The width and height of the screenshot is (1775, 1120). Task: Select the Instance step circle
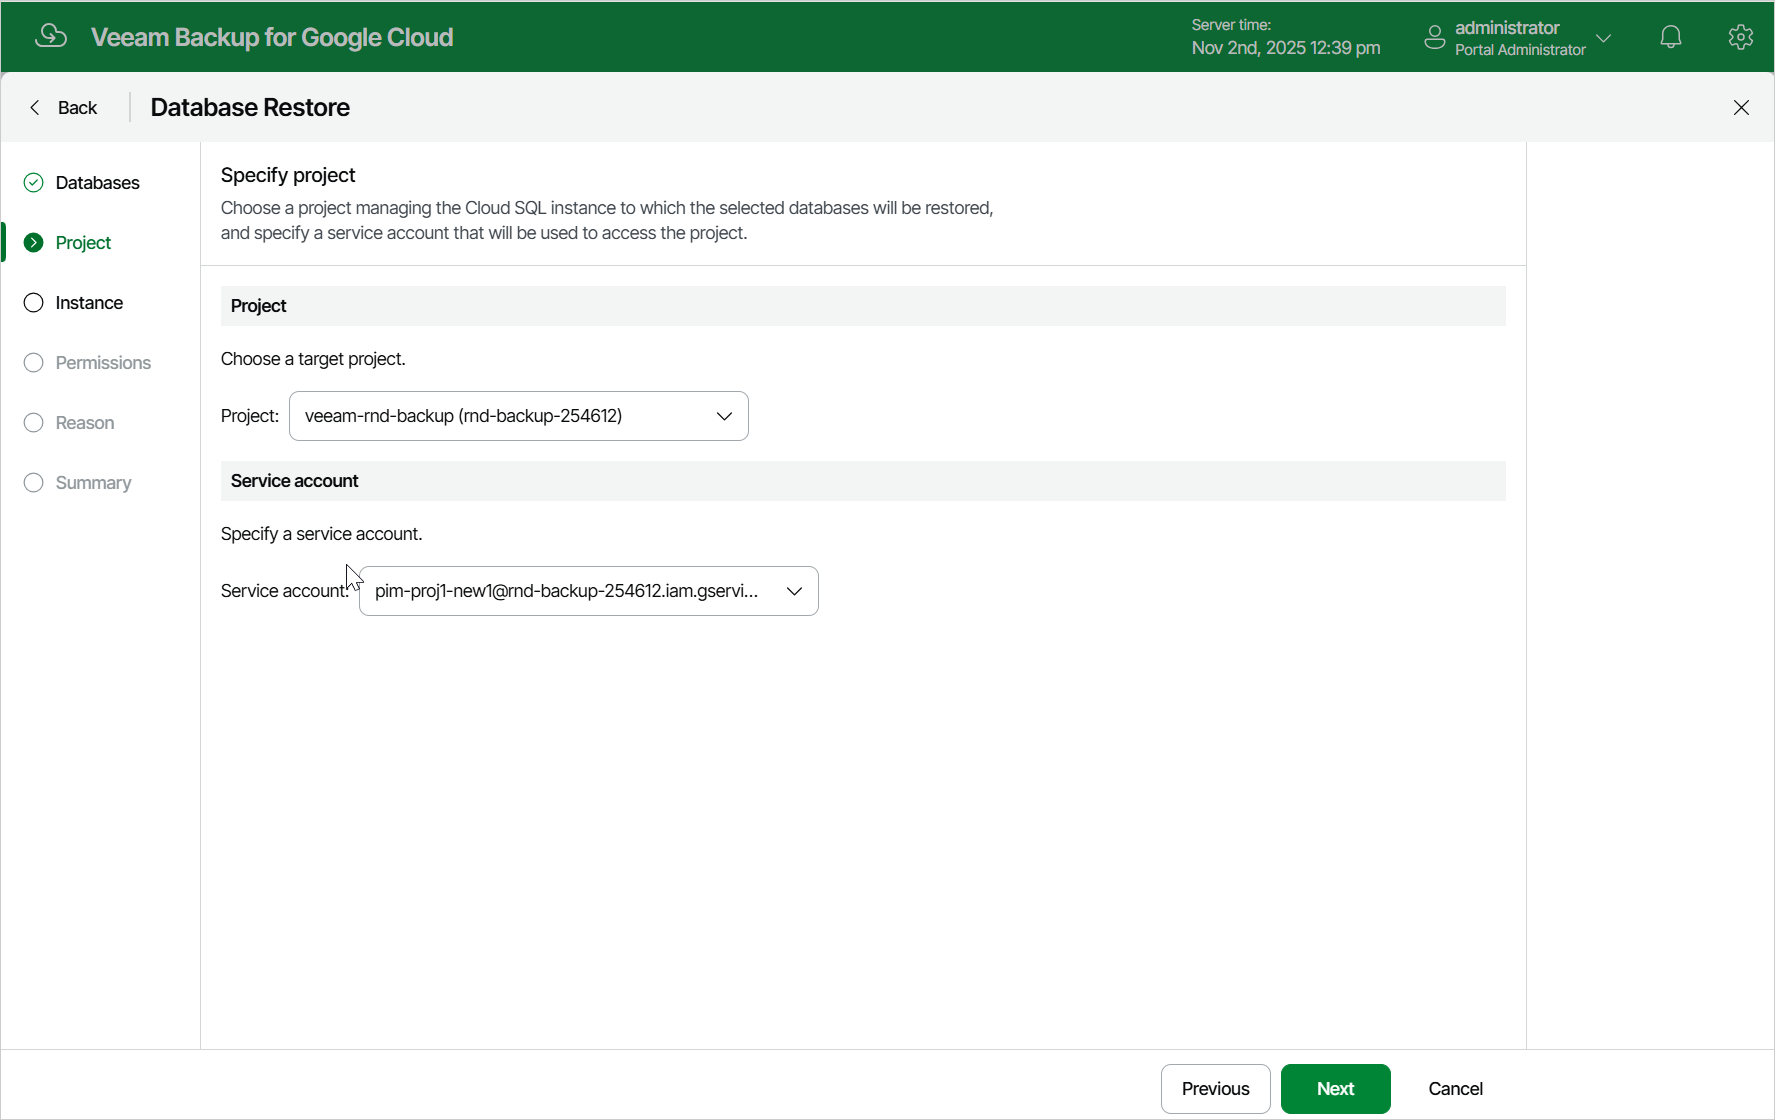(34, 302)
